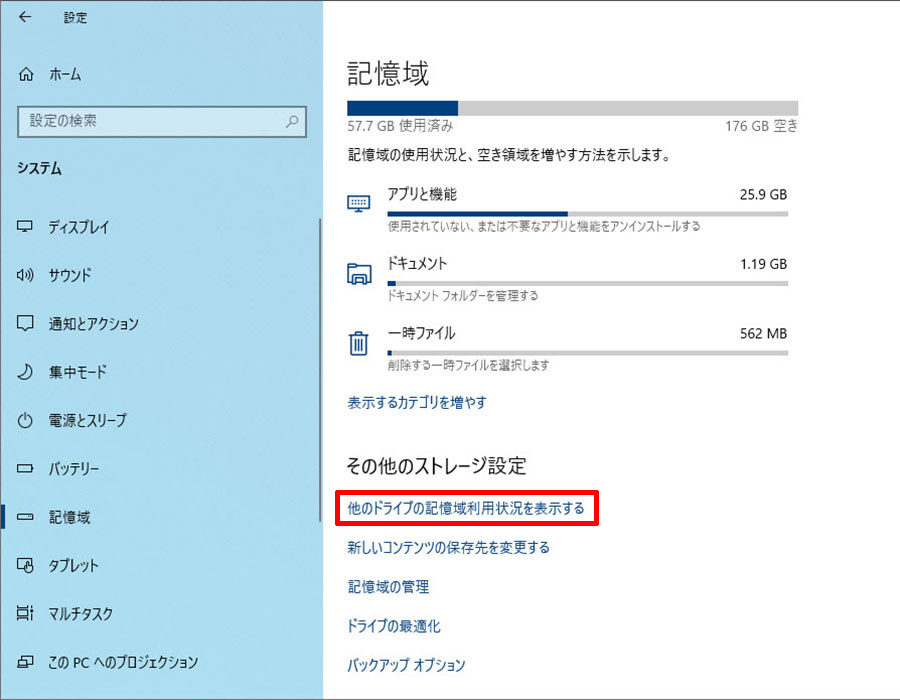This screenshot has height=700, width=900.
Task: Open 他のドライブの記憶域利用状況を表示する link
Action: coord(465,508)
